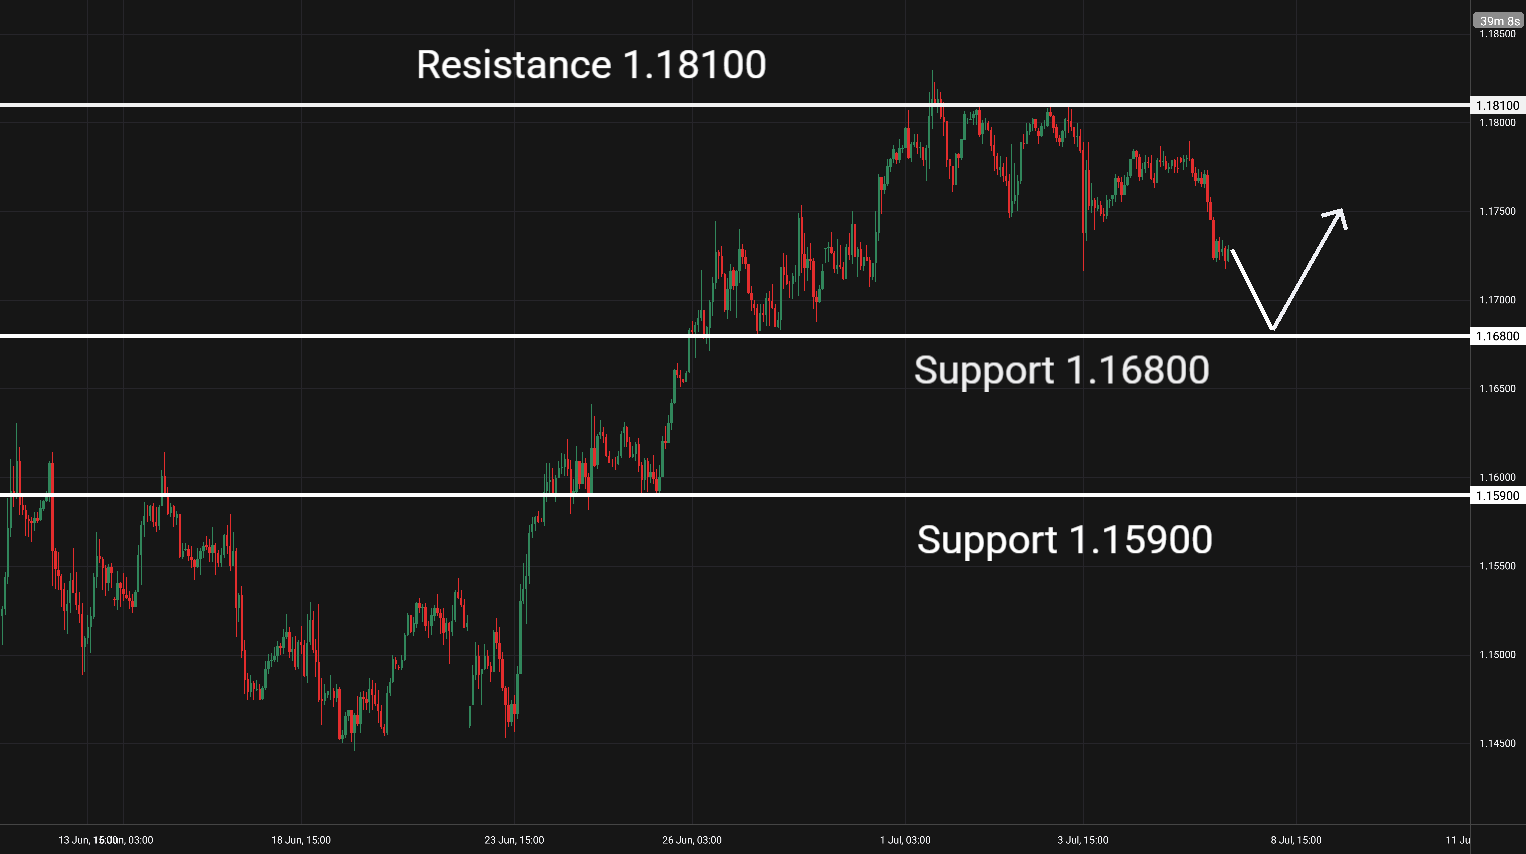
Task: Click the bottom vertex of the V-shaped projection
Action: pyautogui.click(x=1272, y=328)
